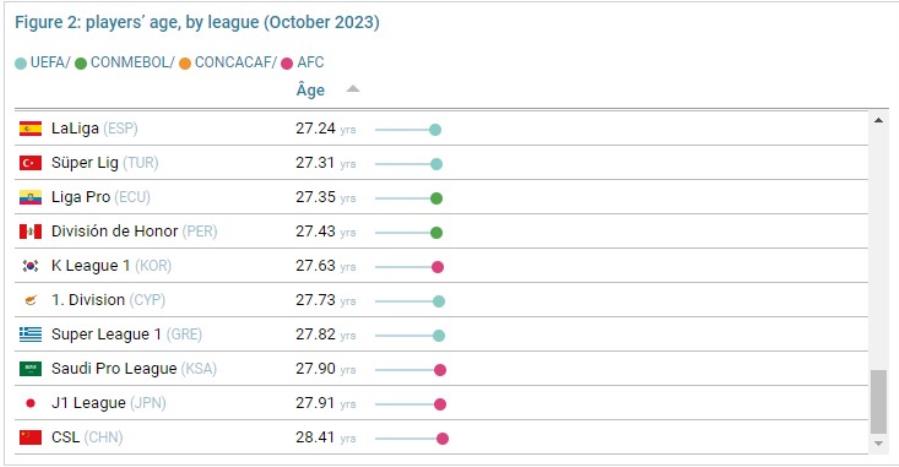899x467 pixels.
Task: Toggle the AFC legend filter
Action: (303, 62)
